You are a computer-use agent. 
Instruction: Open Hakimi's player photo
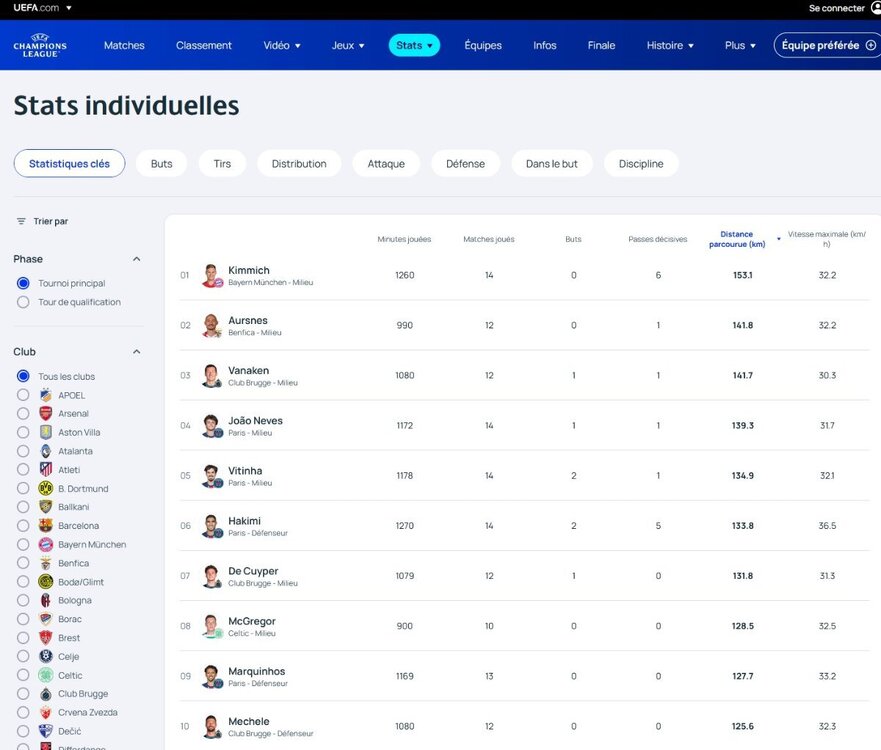coord(211,526)
